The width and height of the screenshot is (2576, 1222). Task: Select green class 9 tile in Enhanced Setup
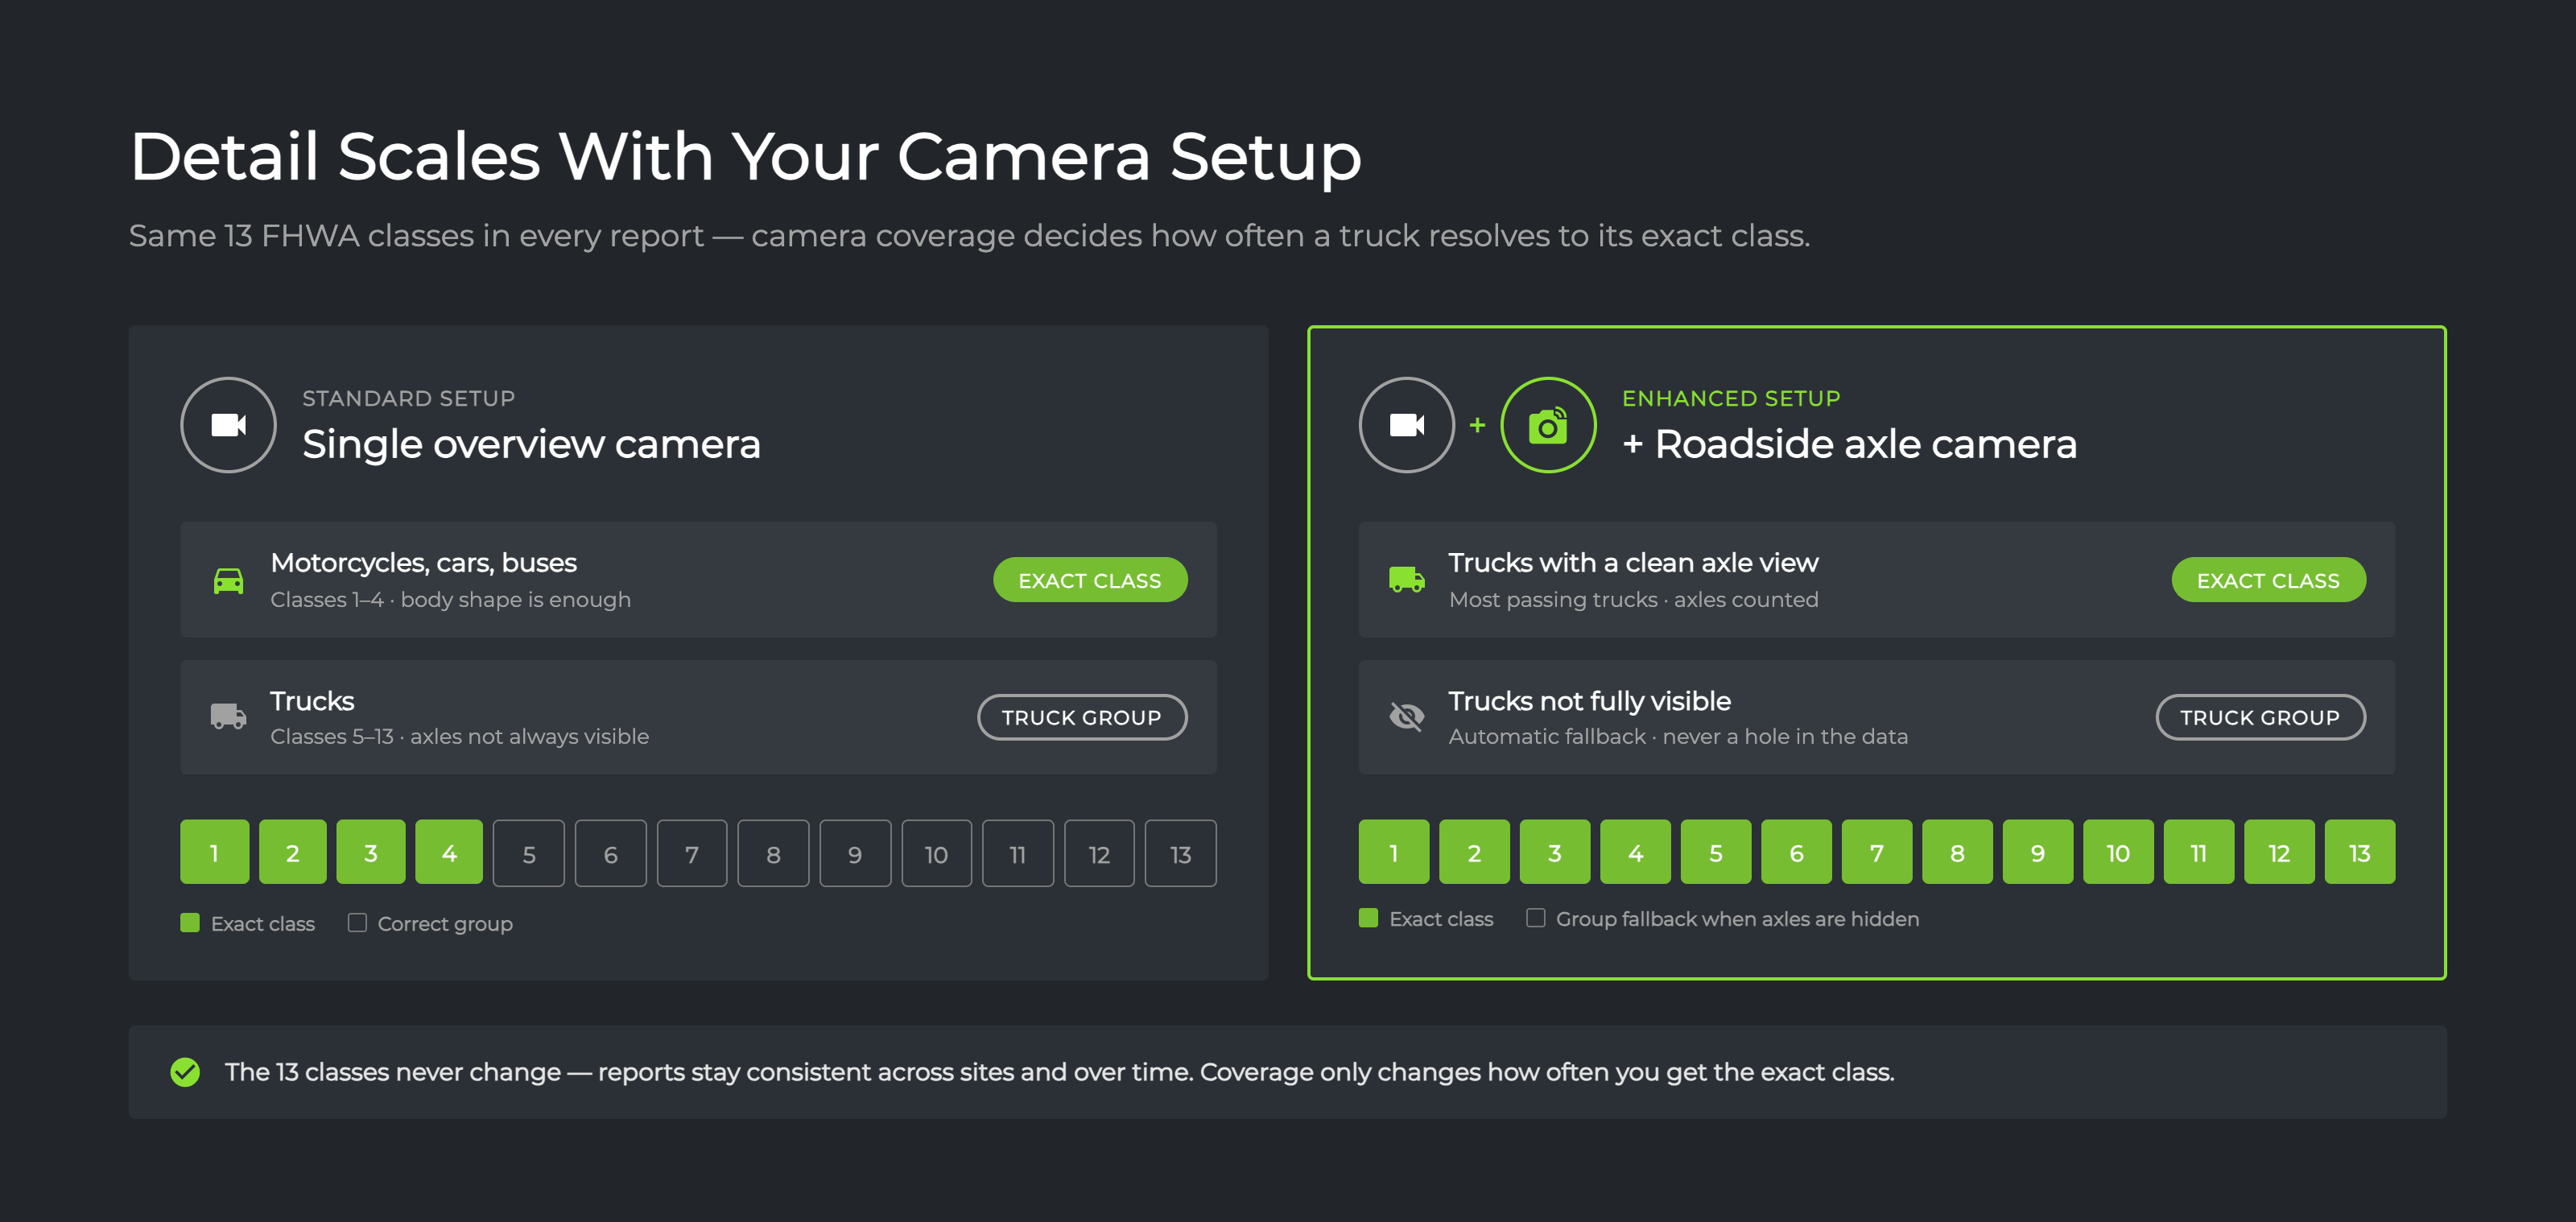click(x=2038, y=852)
